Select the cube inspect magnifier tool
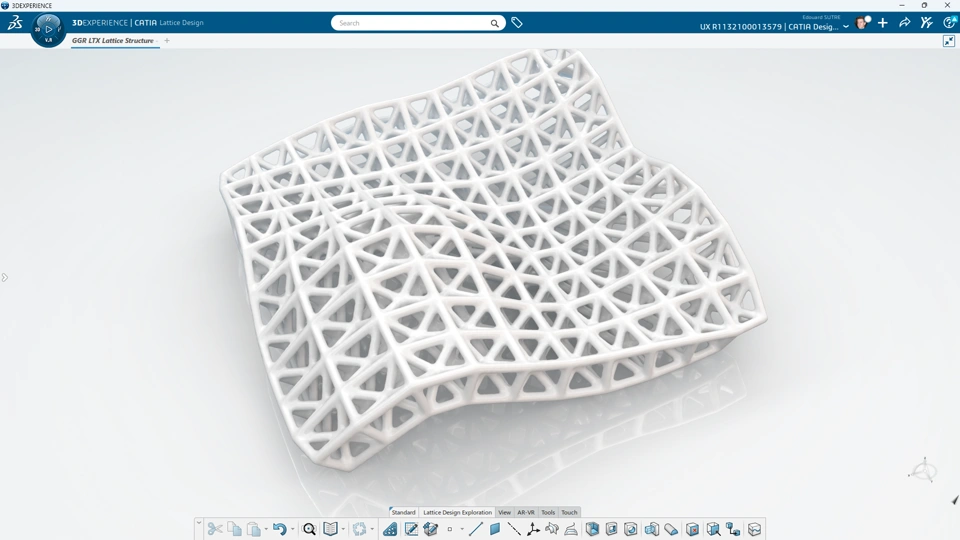This screenshot has height=540, width=960. 713,528
